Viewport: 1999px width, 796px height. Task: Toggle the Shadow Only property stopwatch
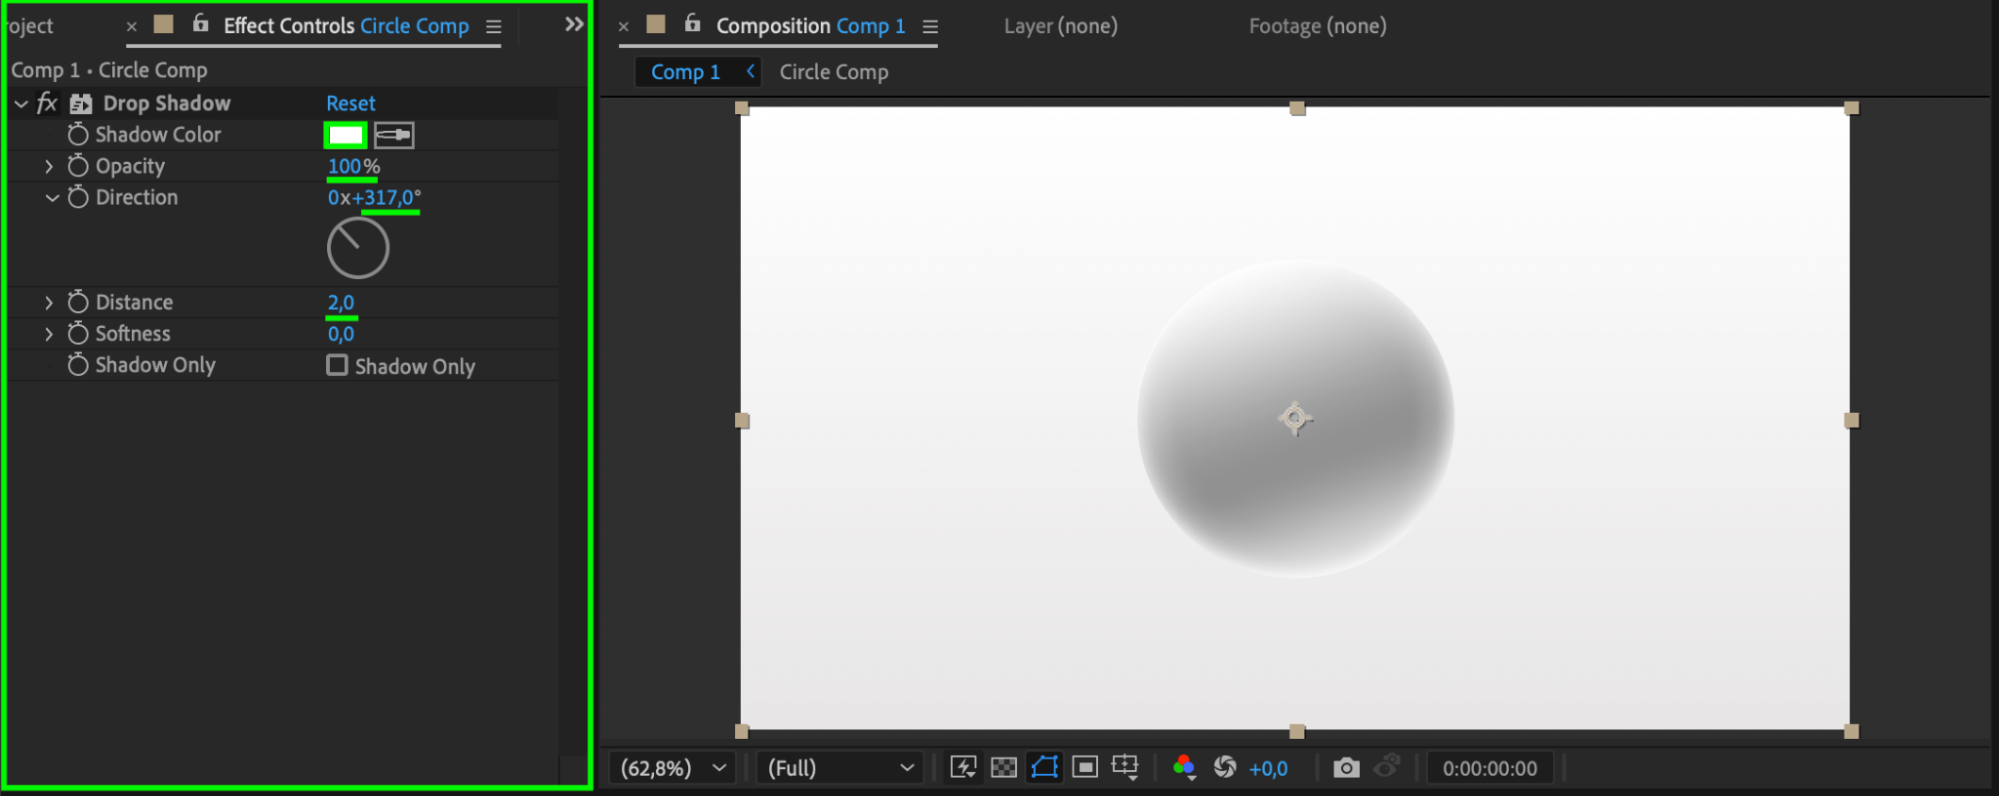point(78,365)
